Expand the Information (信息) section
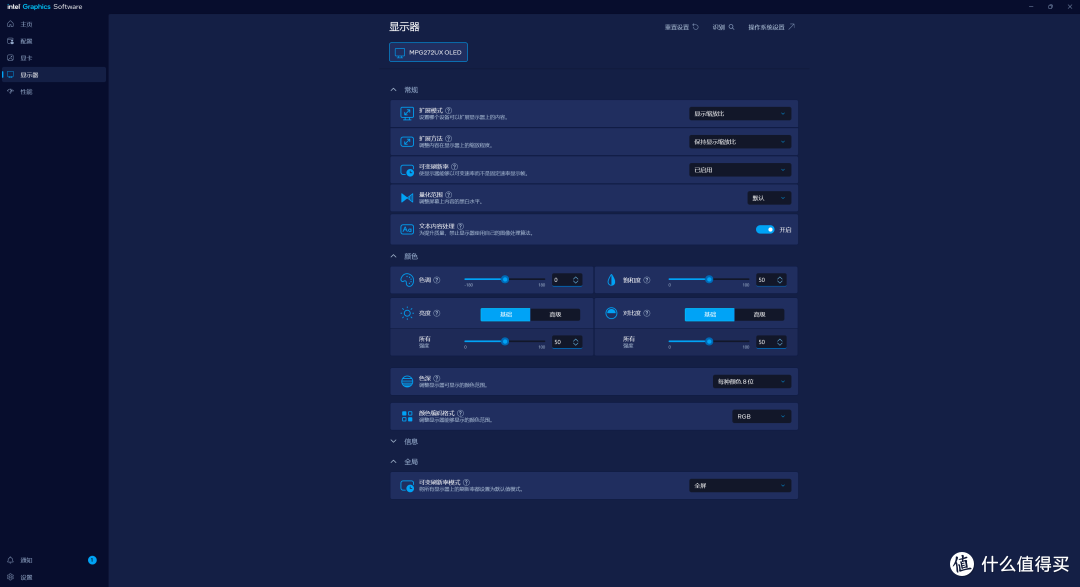Screen dimensions: 1080x587 [393, 442]
